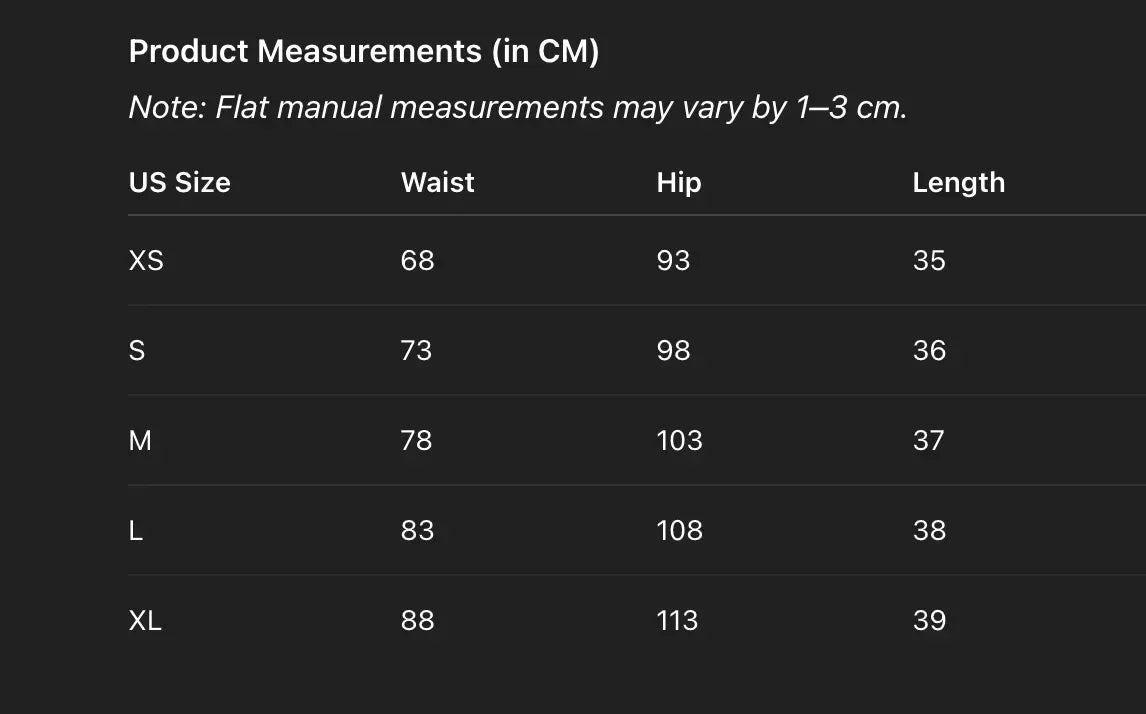Select the XL size row label
The height and width of the screenshot is (714, 1146).
coord(145,621)
